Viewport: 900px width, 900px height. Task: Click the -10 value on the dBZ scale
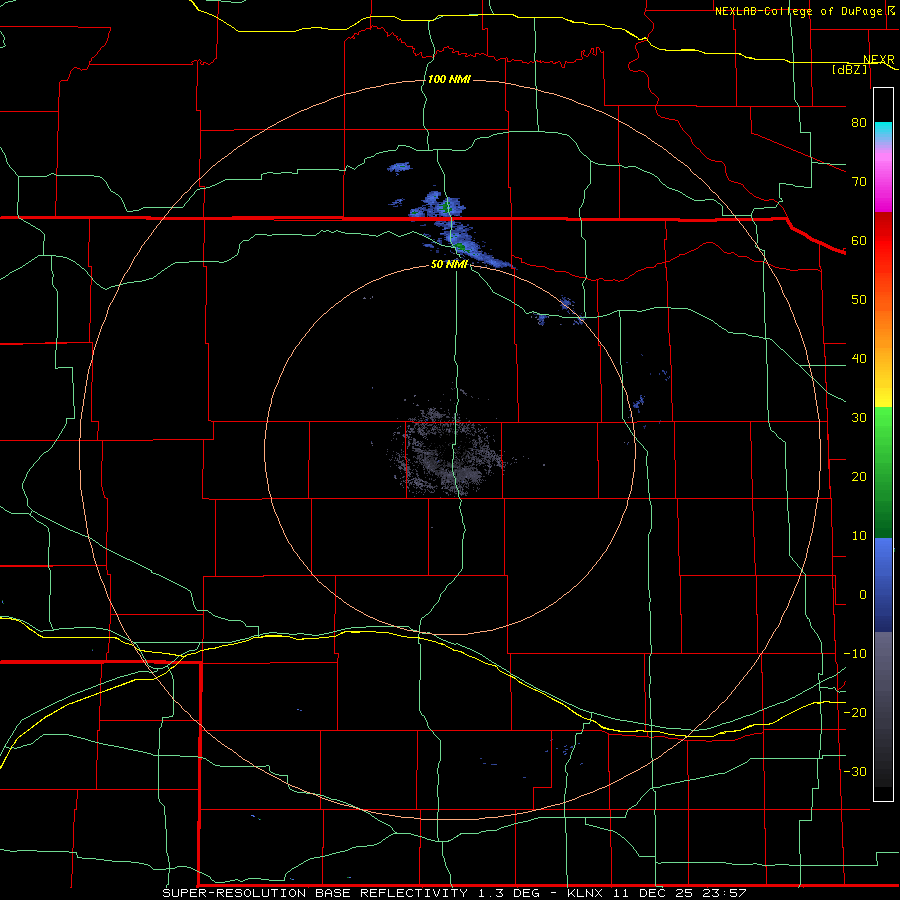[855, 654]
